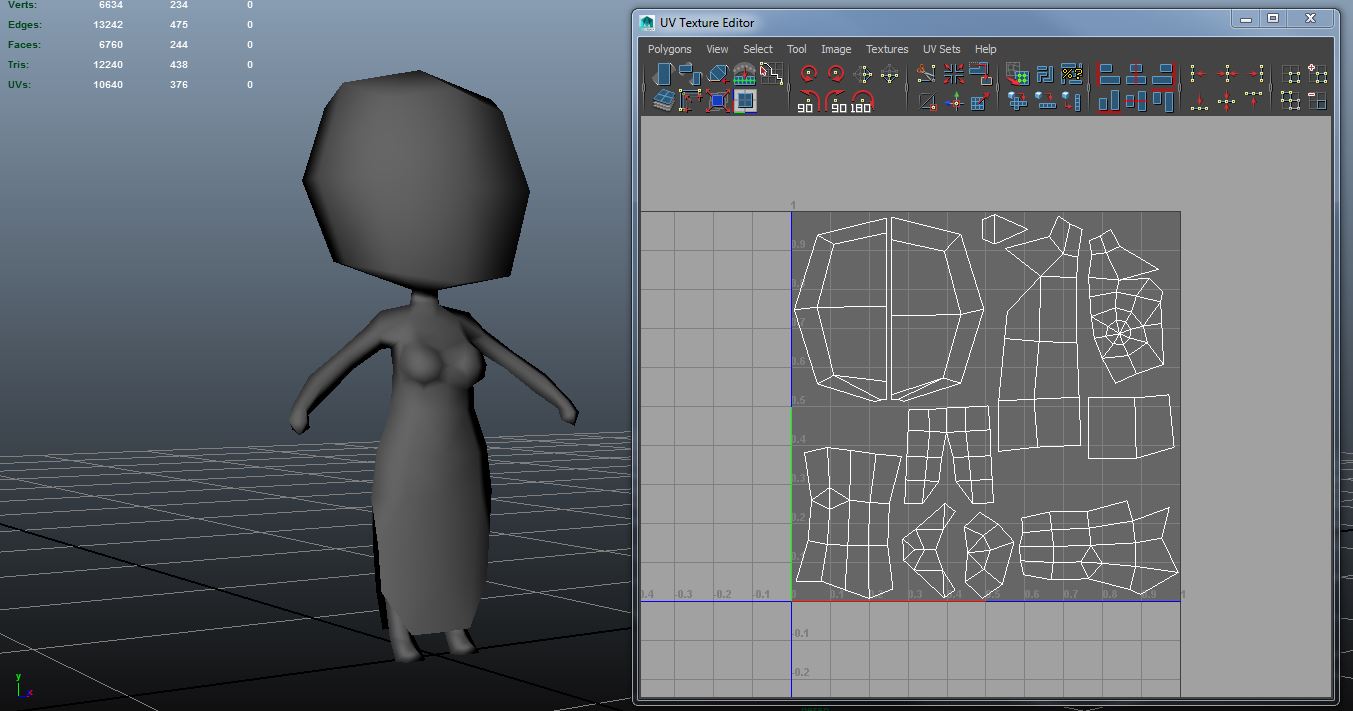This screenshot has width=1353, height=711.
Task: Click the dashed rectangle with red arrow icon
Action: [980, 74]
